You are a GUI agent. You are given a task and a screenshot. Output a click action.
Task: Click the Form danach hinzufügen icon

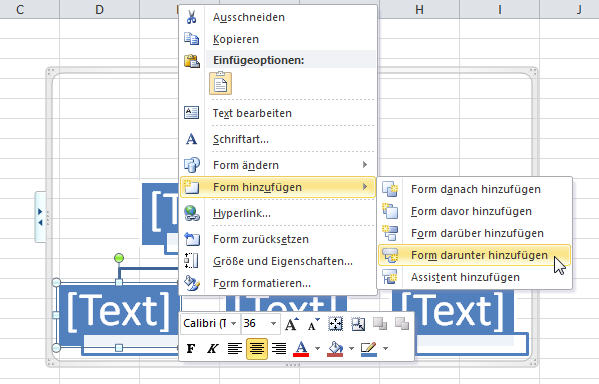[390, 189]
